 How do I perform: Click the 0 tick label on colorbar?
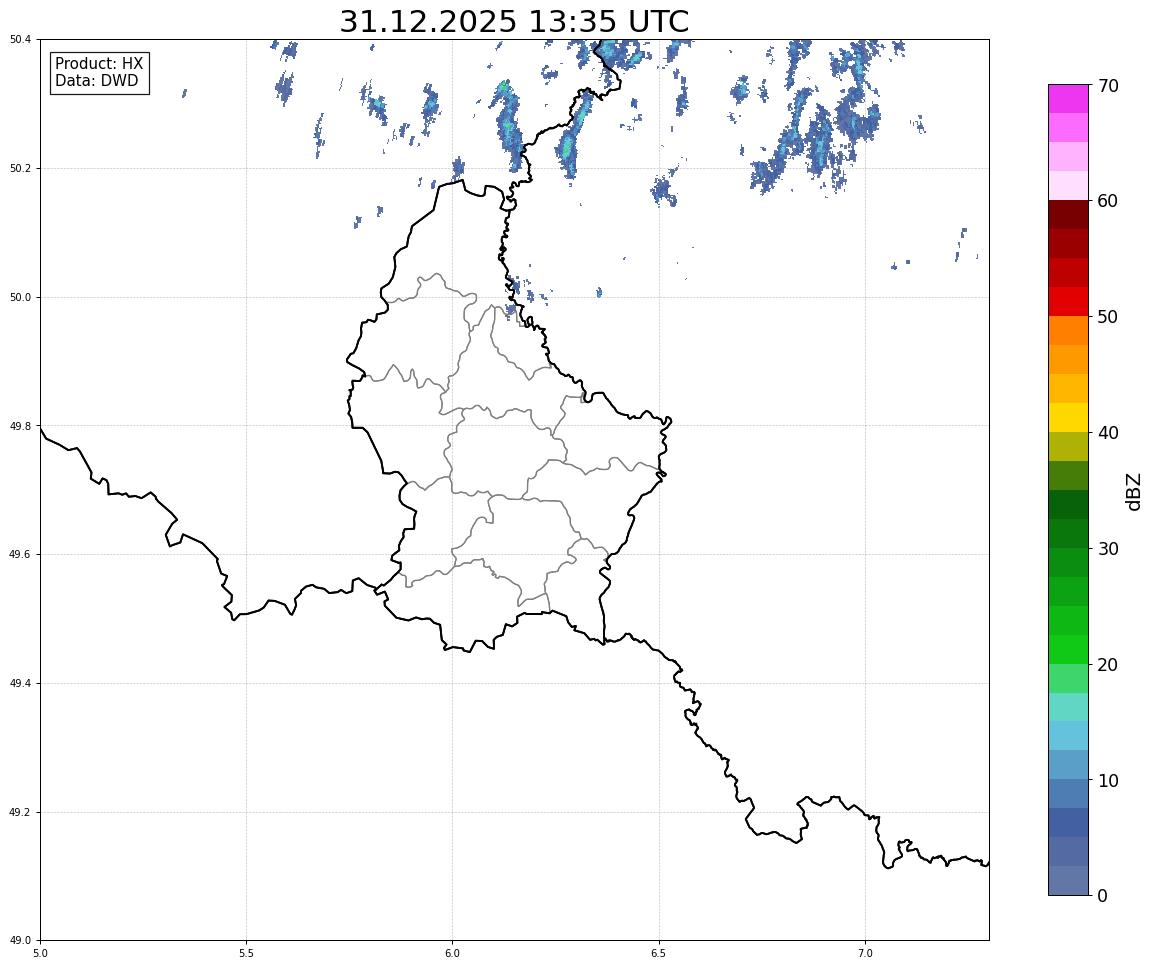pos(1102,896)
